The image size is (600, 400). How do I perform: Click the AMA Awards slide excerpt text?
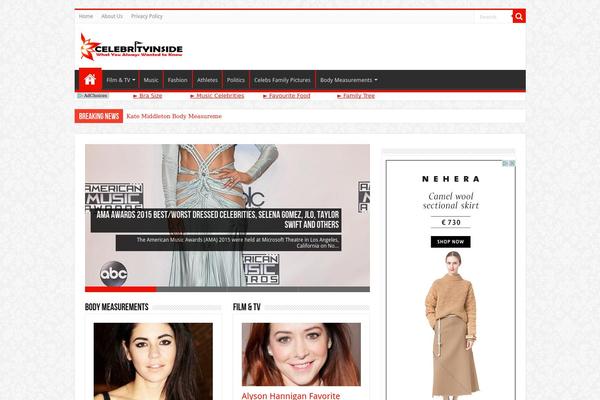[x=229, y=243]
